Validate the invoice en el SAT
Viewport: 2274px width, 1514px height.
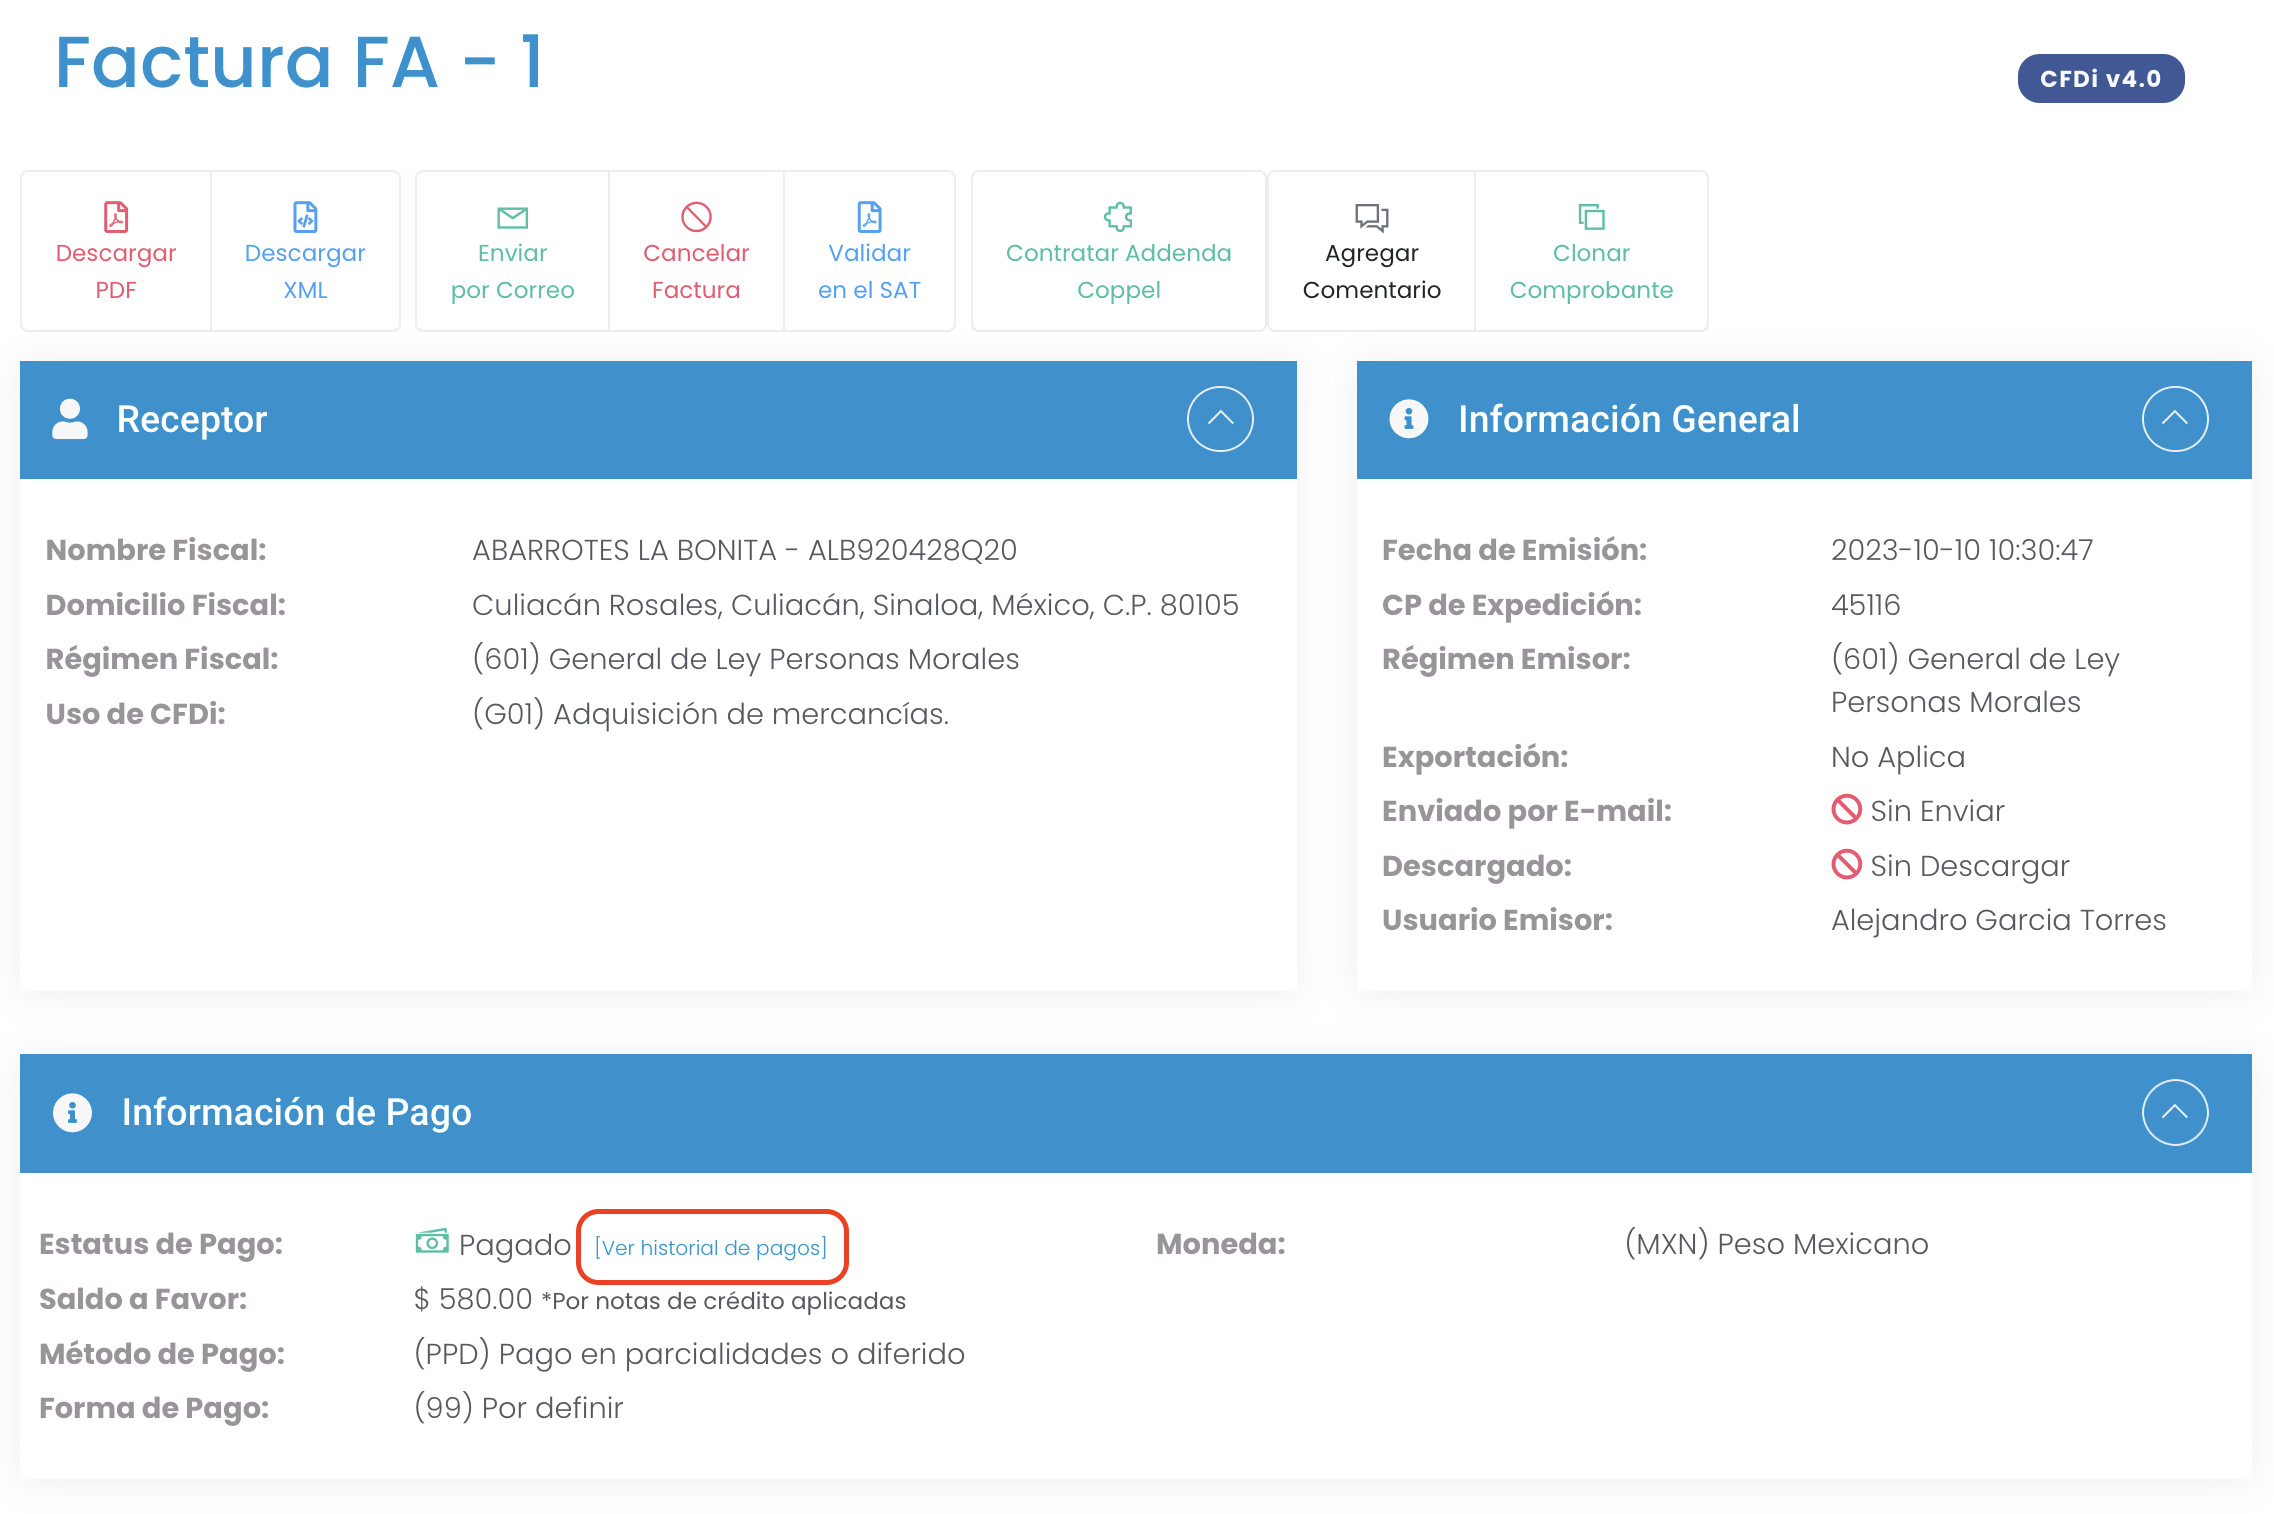(869, 251)
